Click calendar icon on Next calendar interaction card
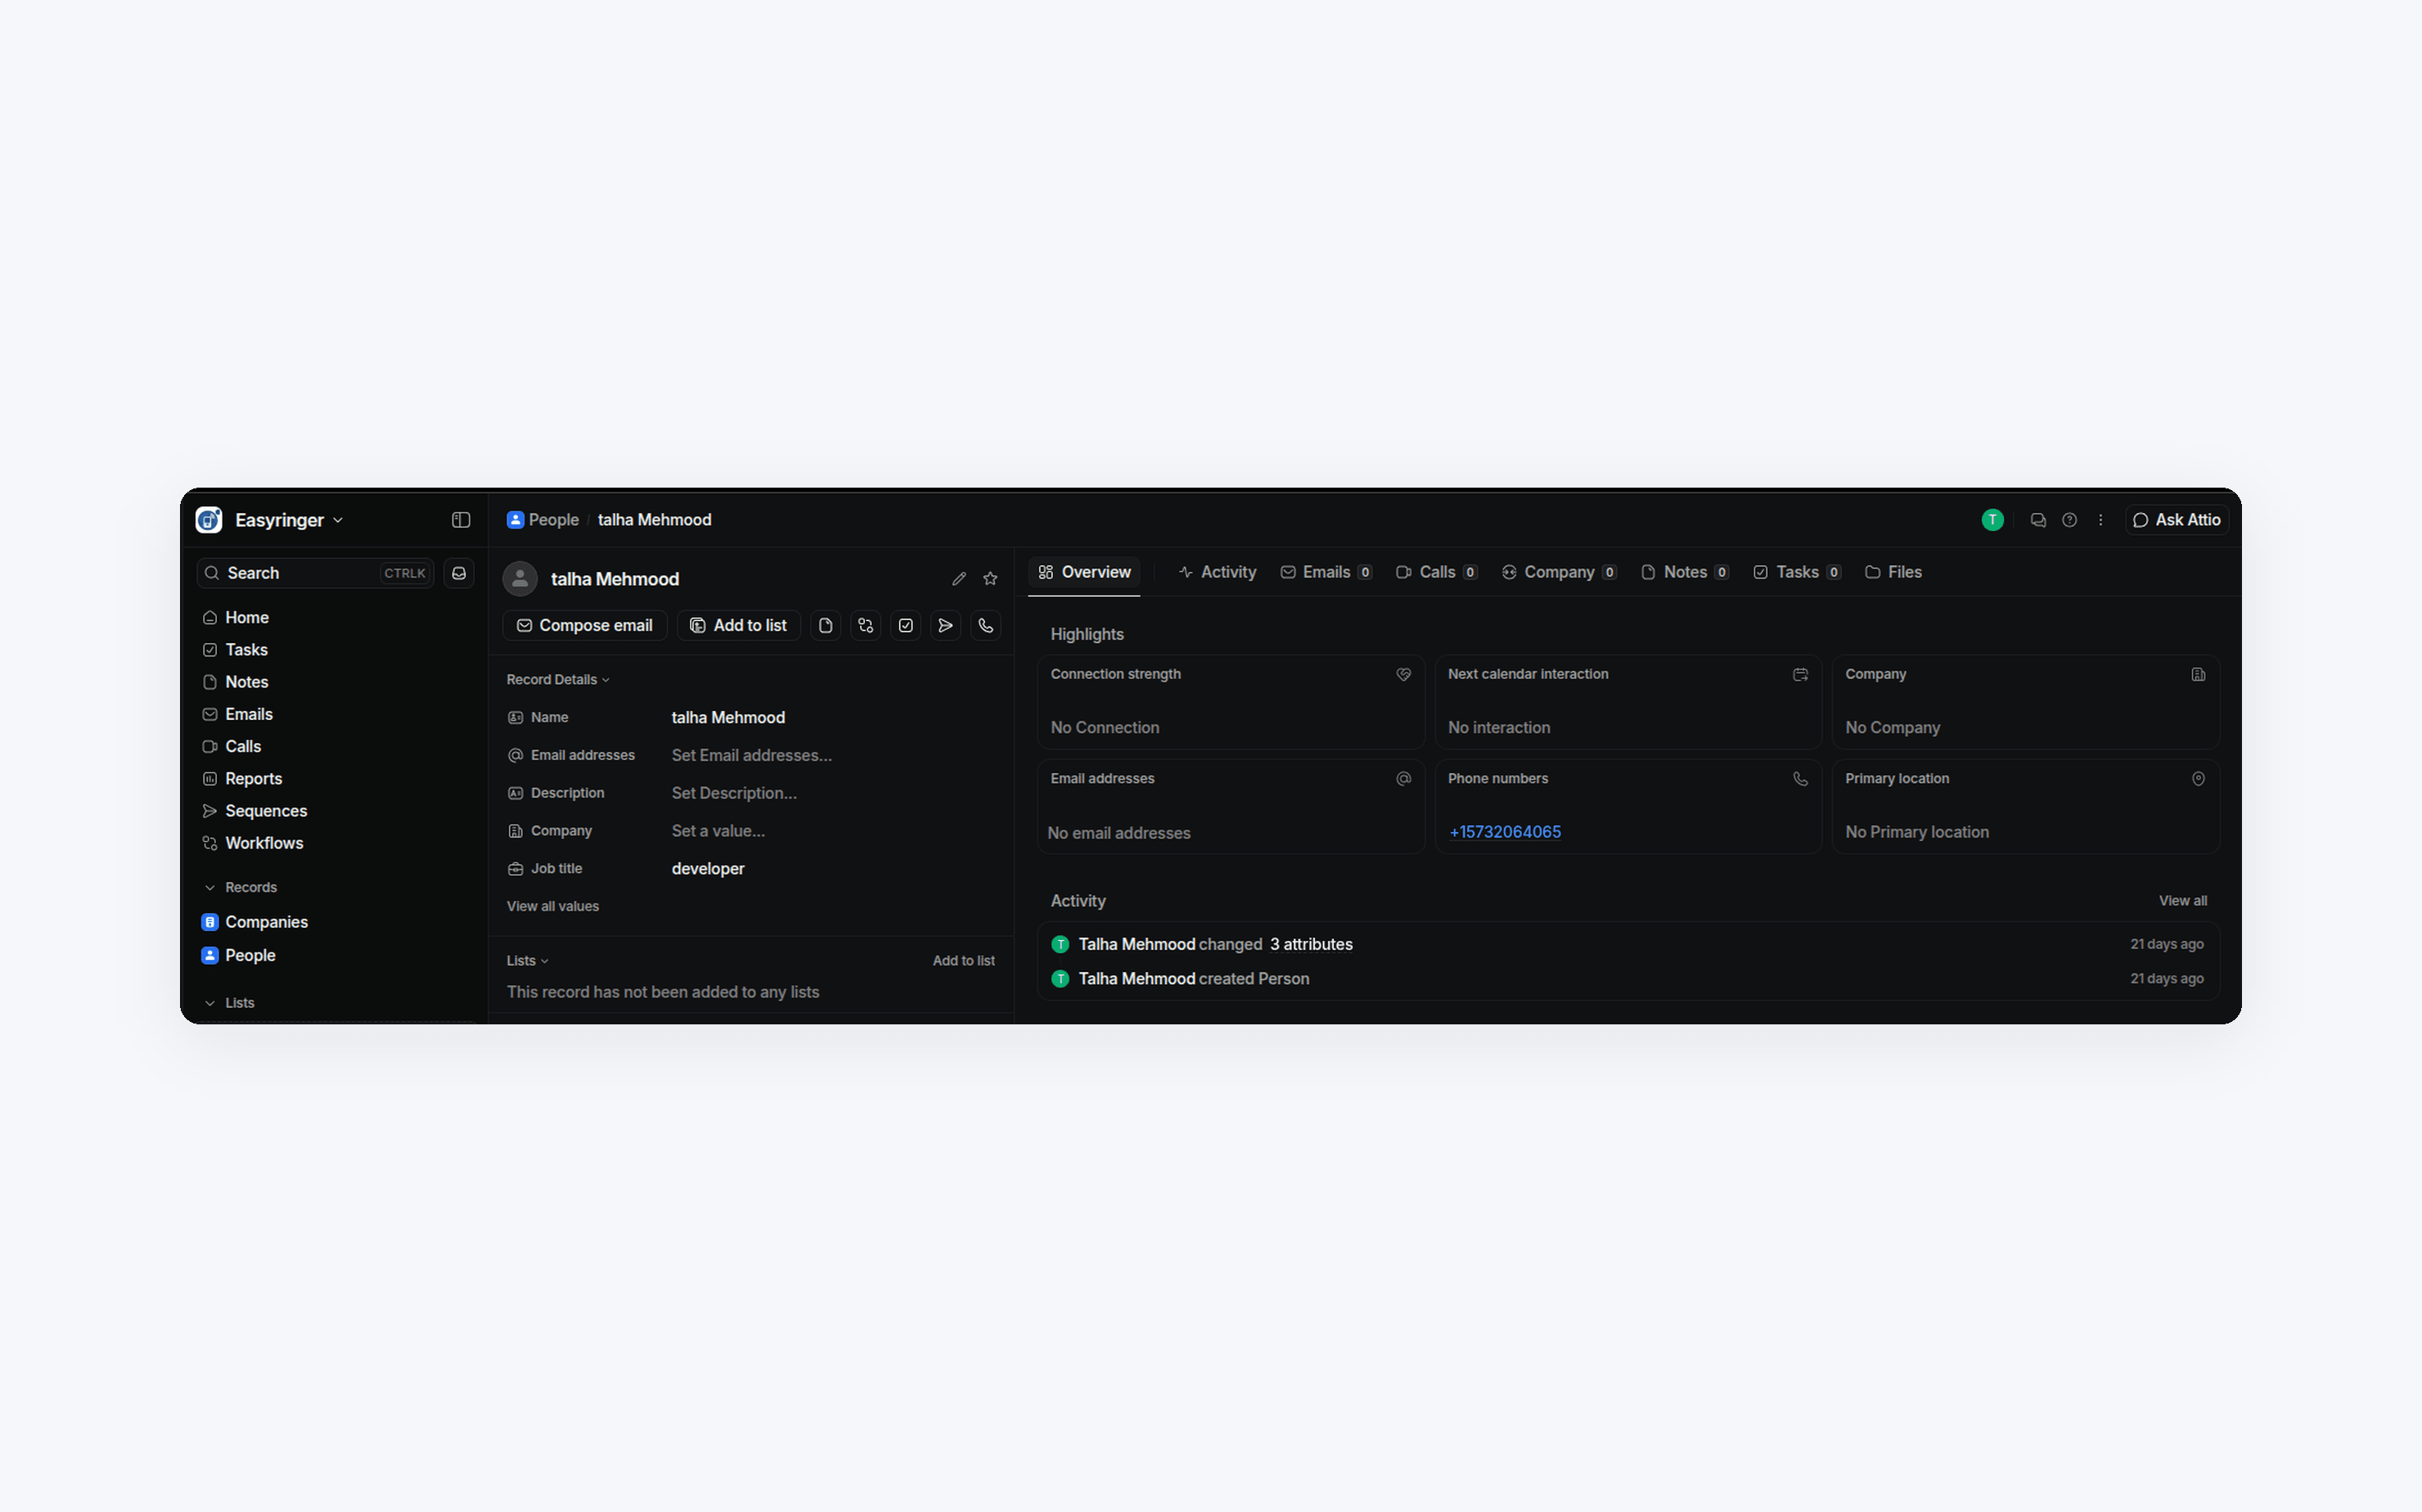The height and width of the screenshot is (1512, 2422). click(x=1801, y=675)
